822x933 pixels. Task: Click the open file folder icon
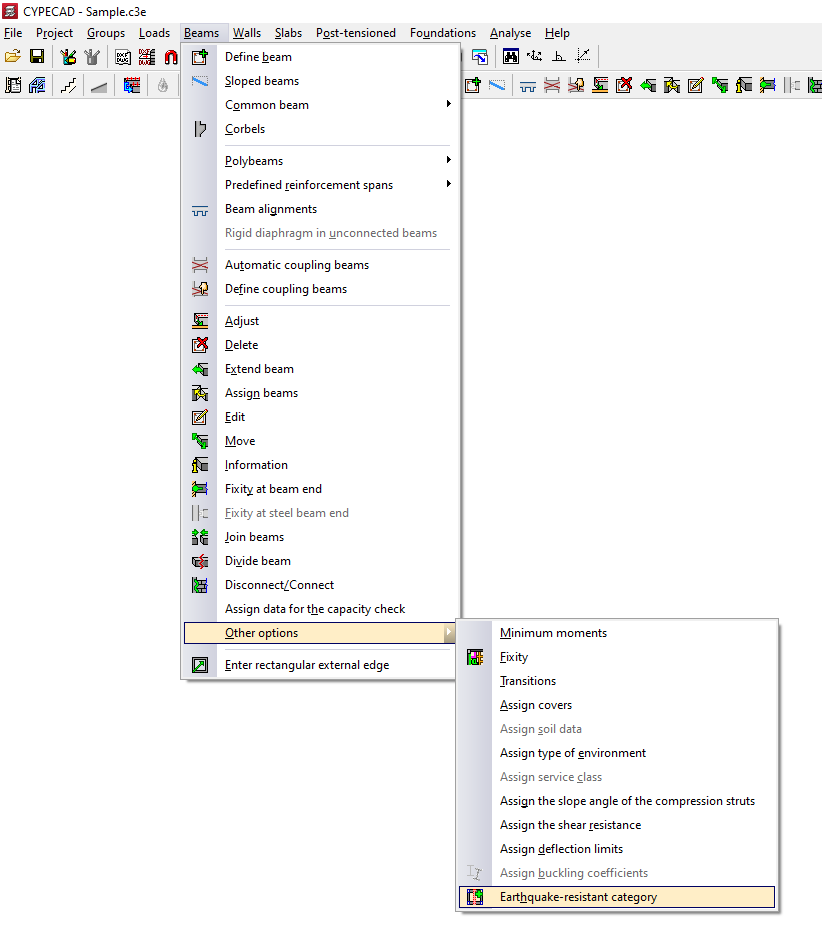(x=12, y=57)
